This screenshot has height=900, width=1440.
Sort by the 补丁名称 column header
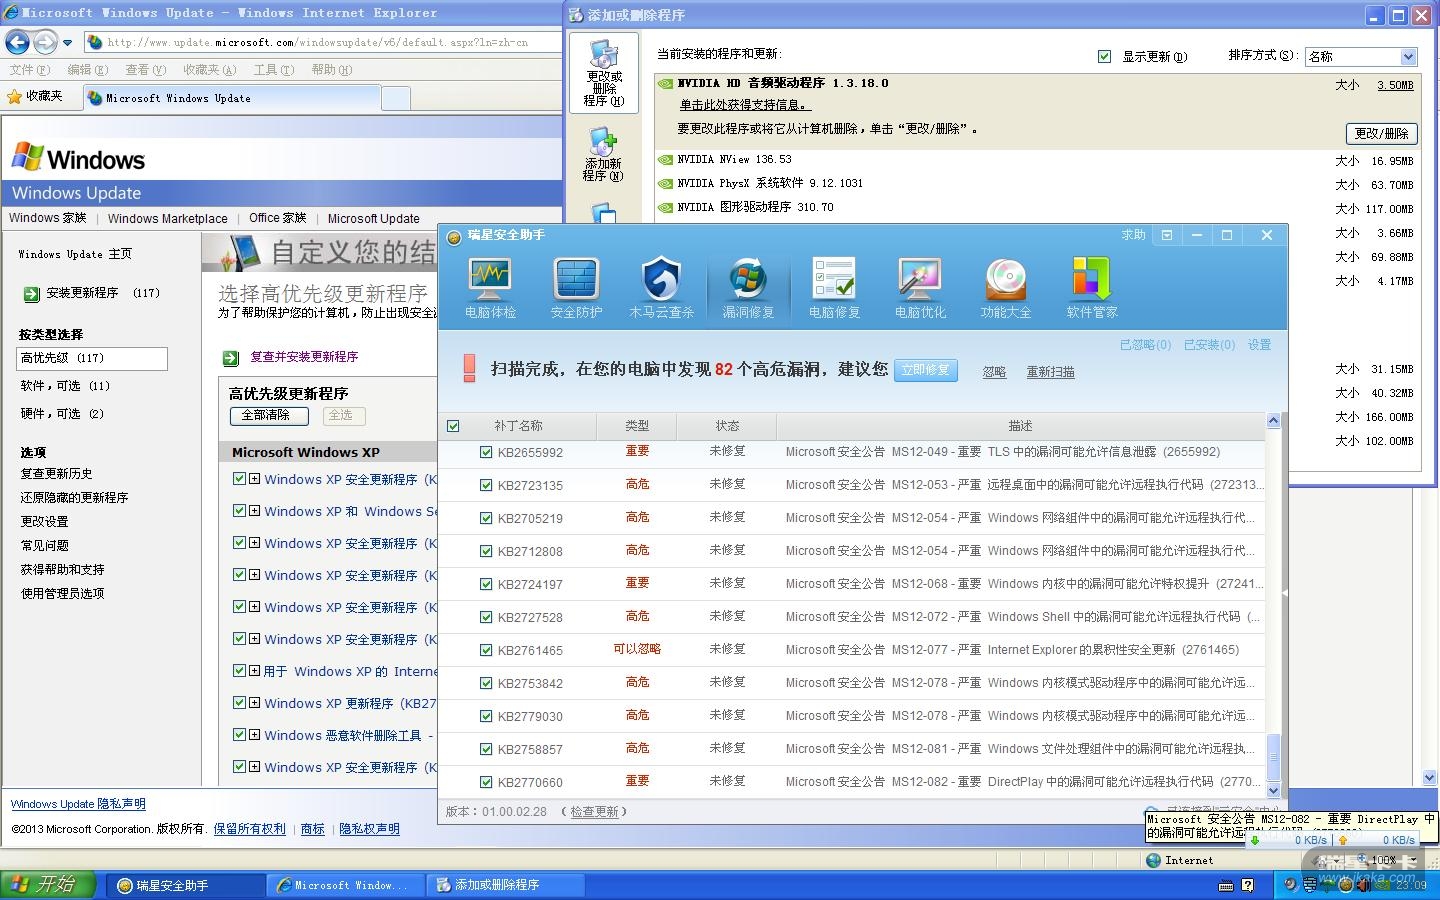(x=519, y=426)
